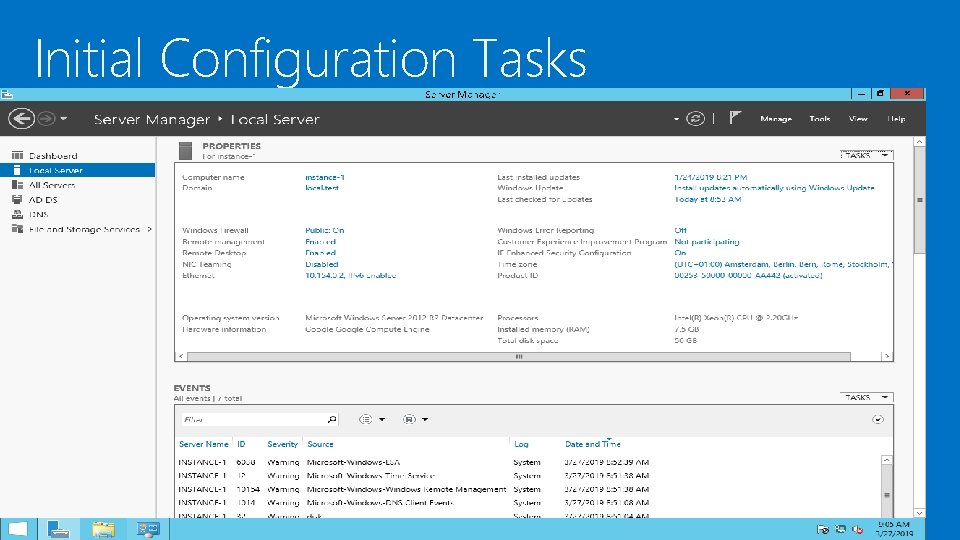Click the Windows Update install automatically link
This screenshot has height=540, width=960.
click(x=774, y=188)
